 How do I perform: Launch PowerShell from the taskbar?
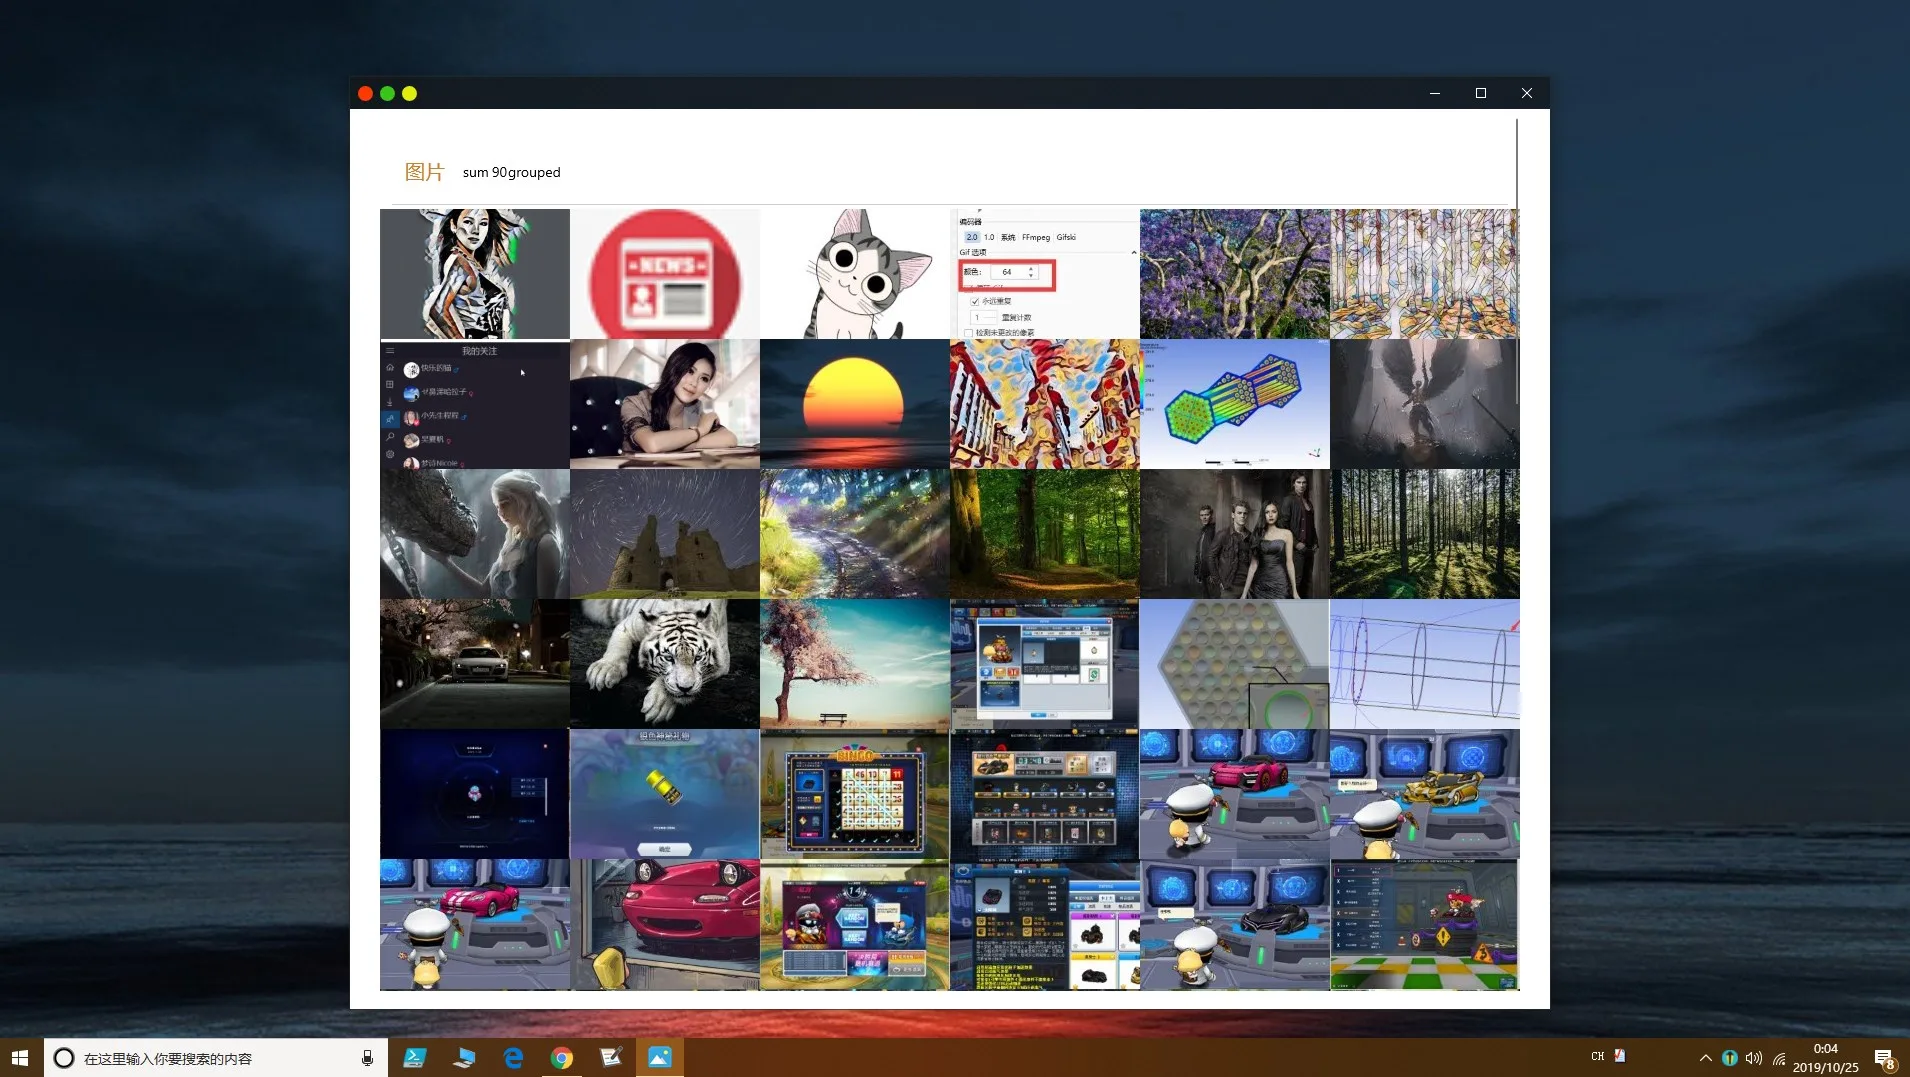pyautogui.click(x=414, y=1057)
